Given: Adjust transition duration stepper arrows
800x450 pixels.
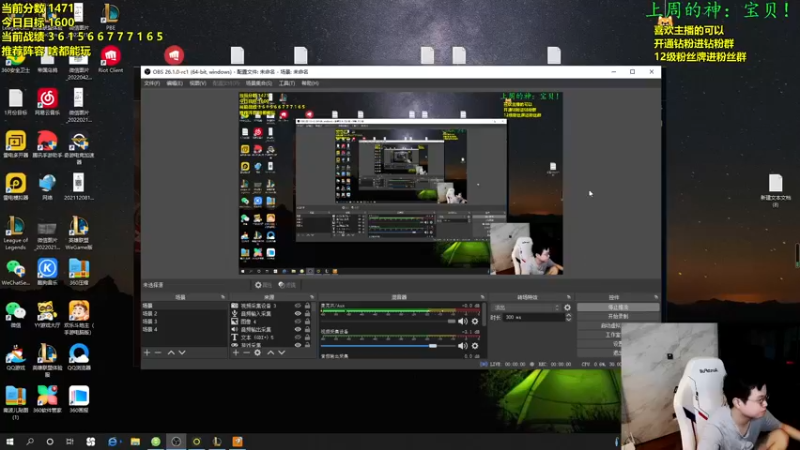Looking at the screenshot, I should pos(568,317).
